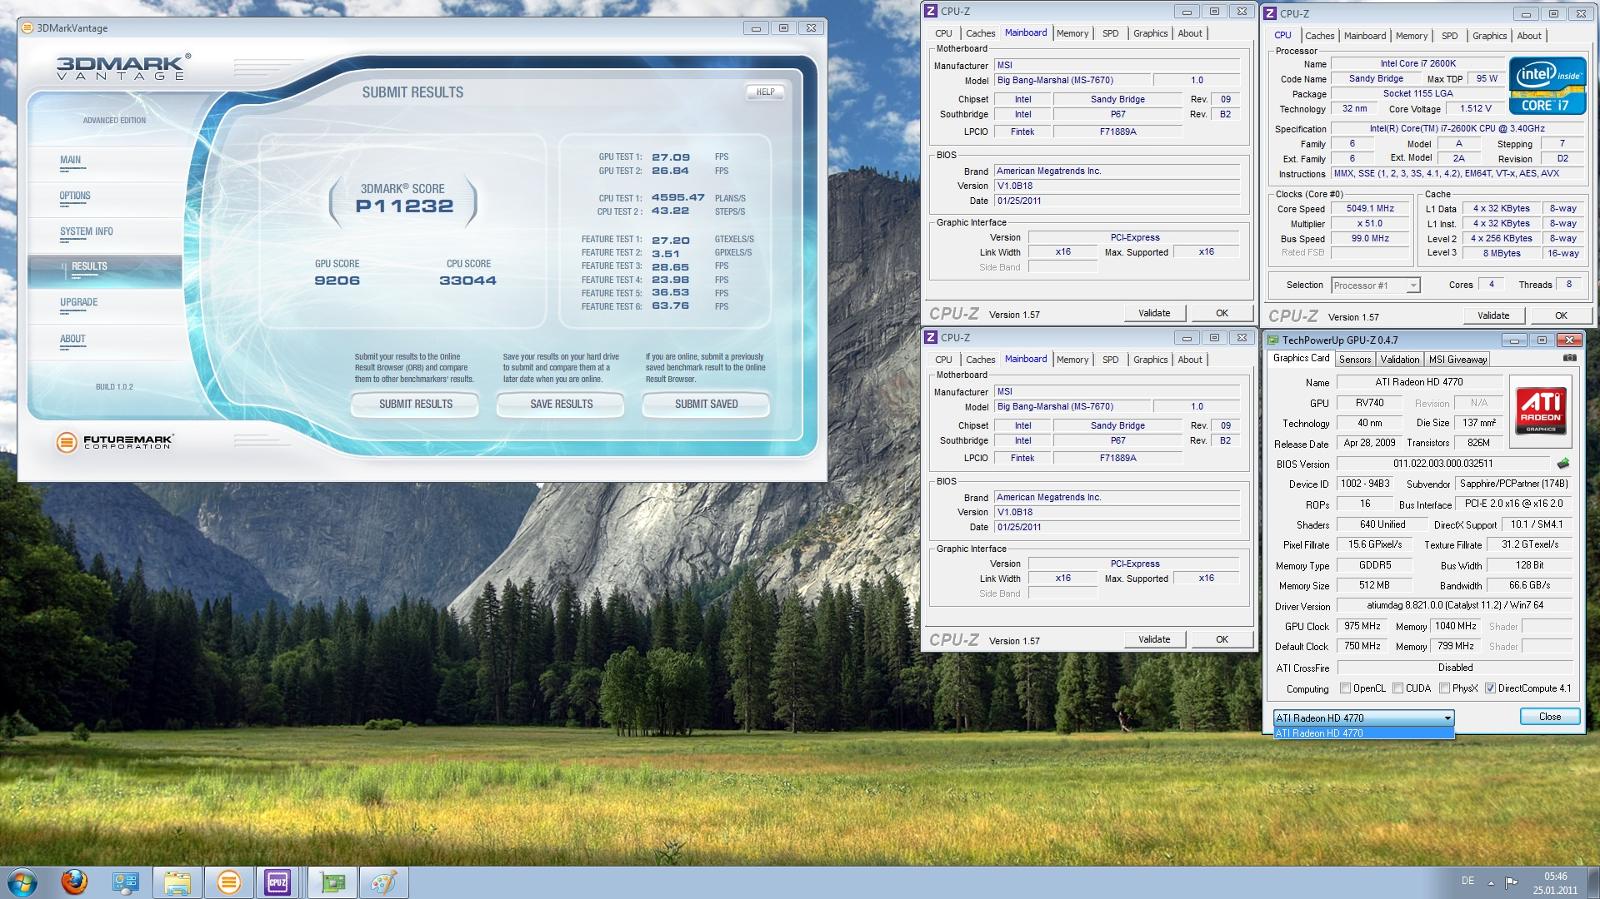Click the Intel Core i7 logo in CPU-Z

1547,86
